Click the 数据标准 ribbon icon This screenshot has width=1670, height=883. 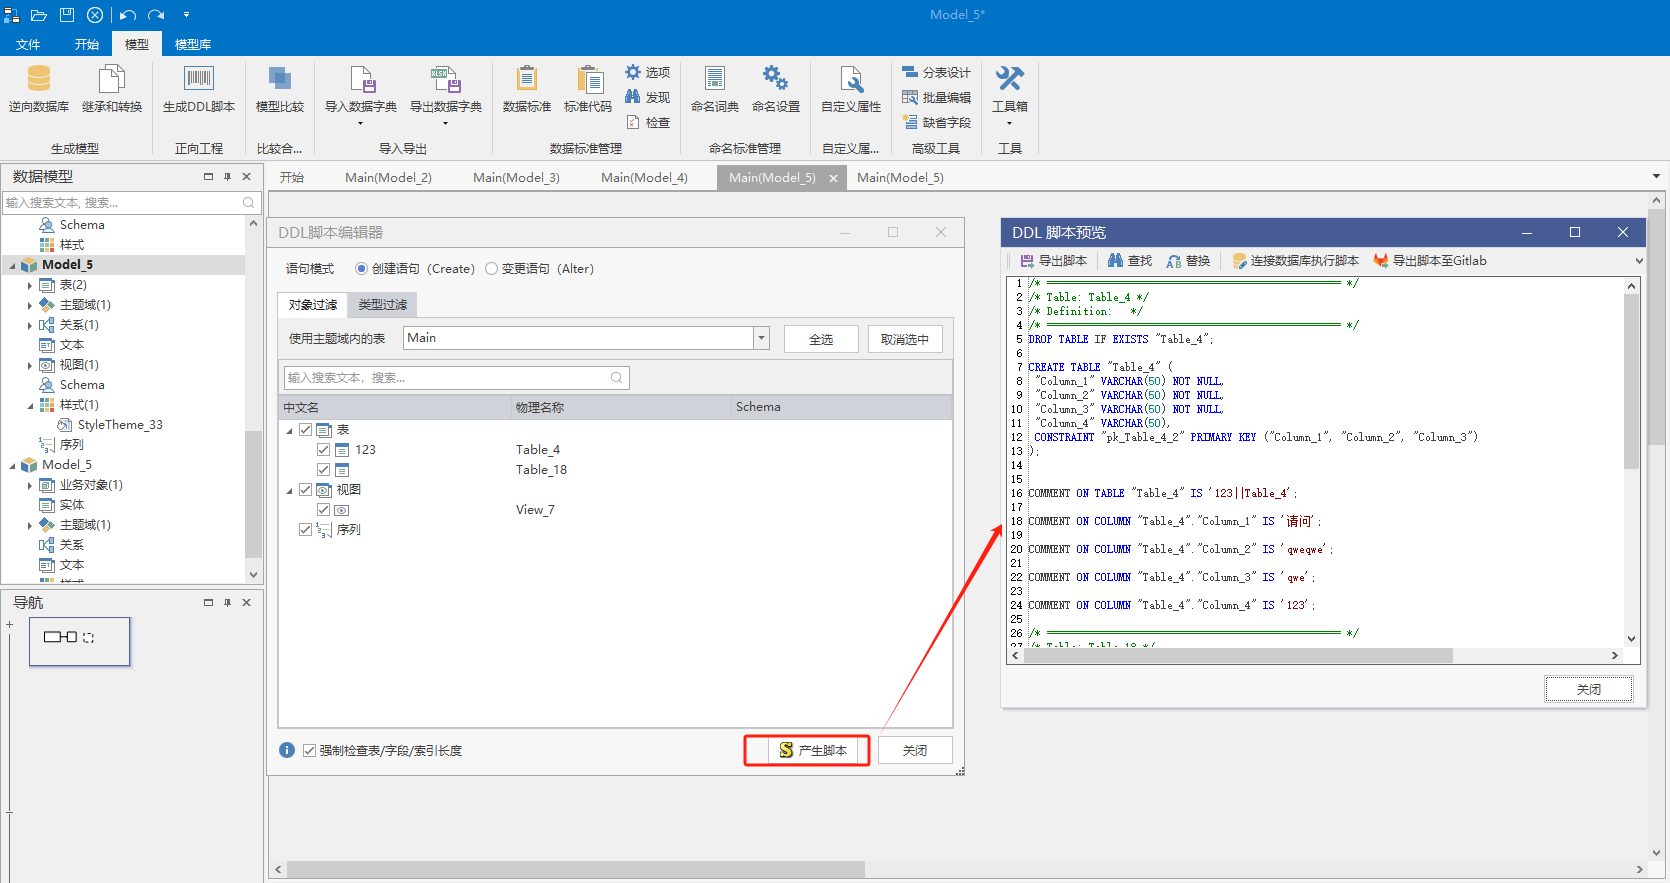[527, 89]
